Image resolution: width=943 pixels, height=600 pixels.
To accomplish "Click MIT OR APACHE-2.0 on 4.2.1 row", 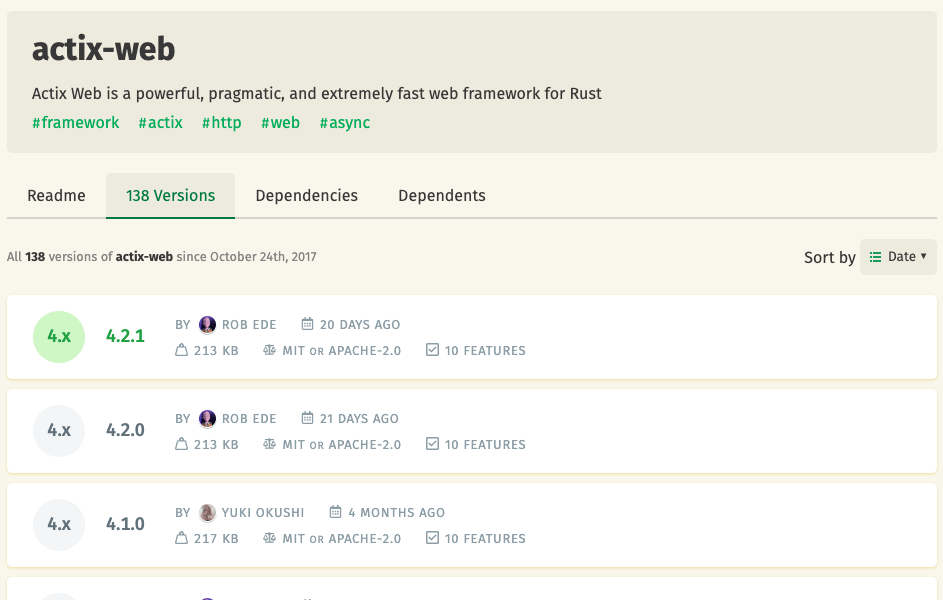I will [342, 351].
